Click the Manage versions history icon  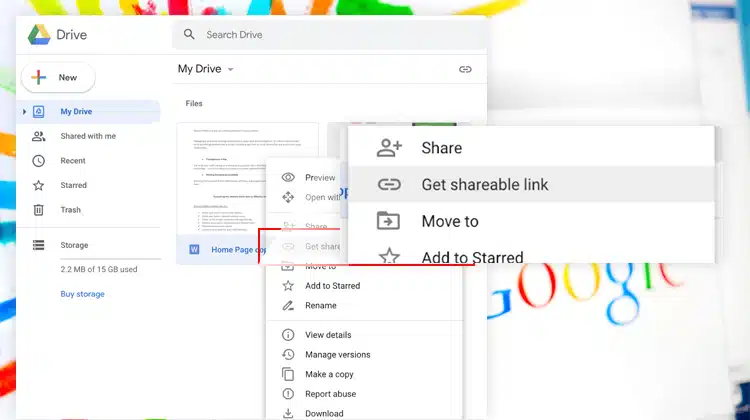pyautogui.click(x=288, y=354)
